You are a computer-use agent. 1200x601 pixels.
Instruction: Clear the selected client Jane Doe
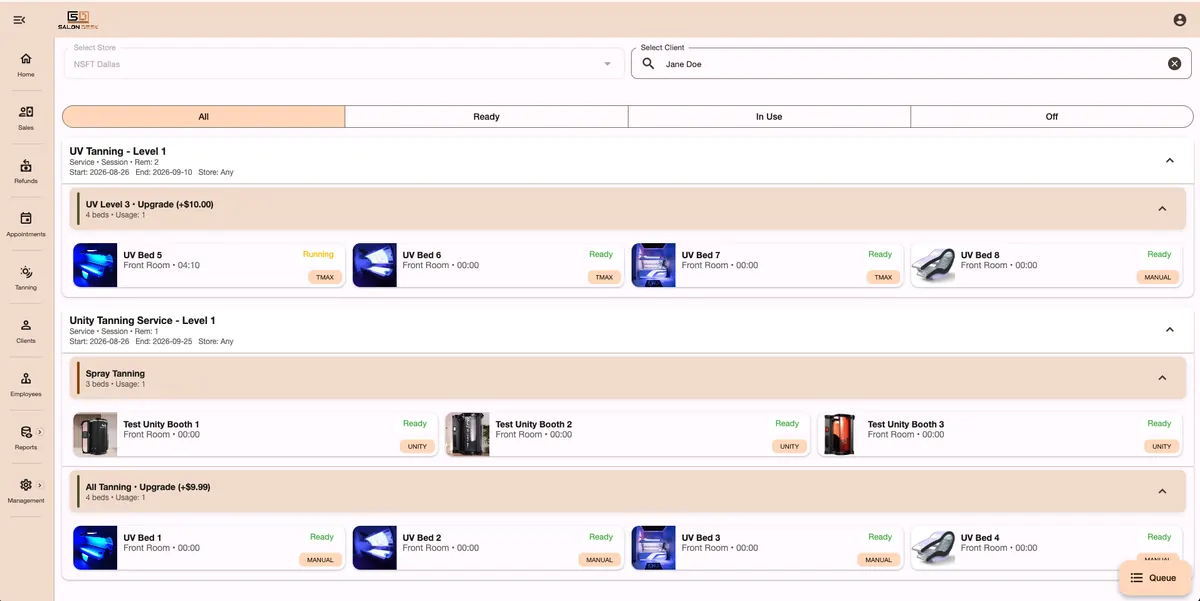point(1175,64)
